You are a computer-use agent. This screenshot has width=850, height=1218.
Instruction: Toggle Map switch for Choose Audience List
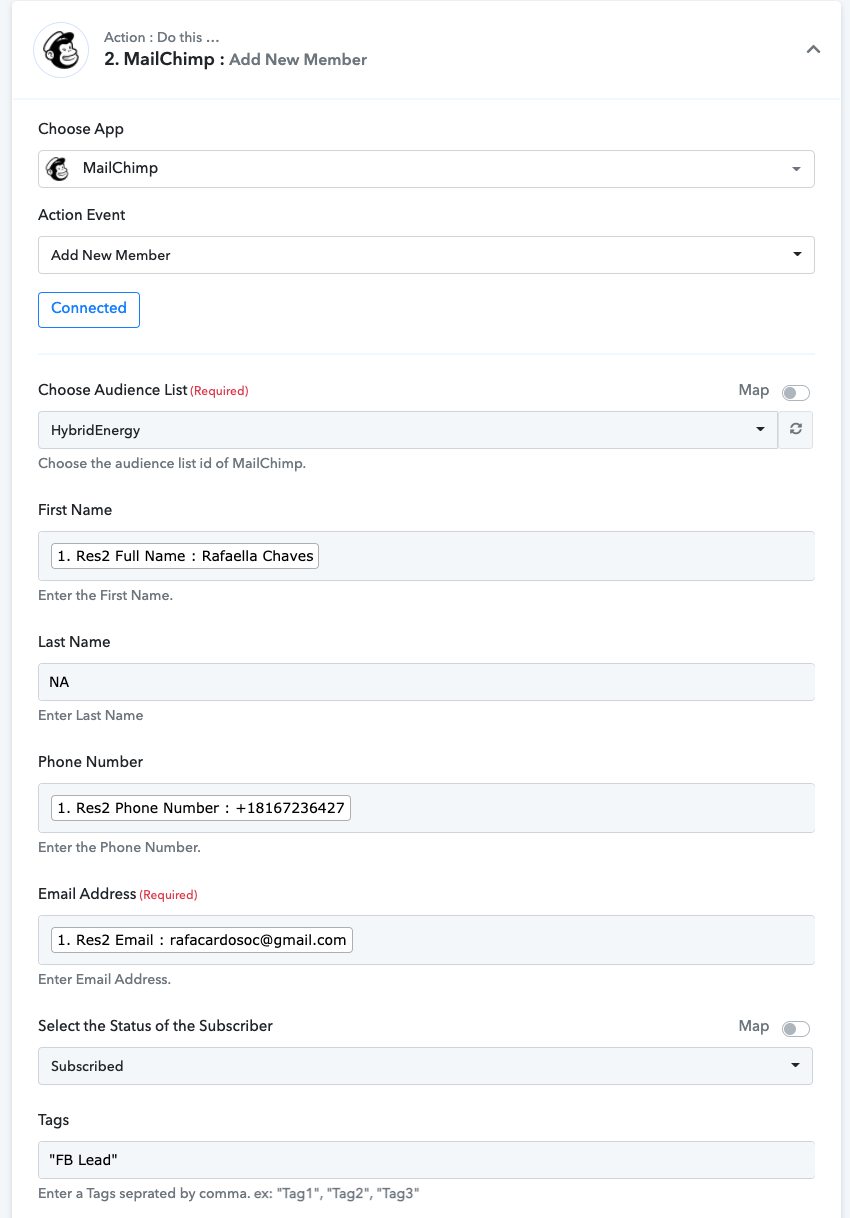pyautogui.click(x=796, y=393)
